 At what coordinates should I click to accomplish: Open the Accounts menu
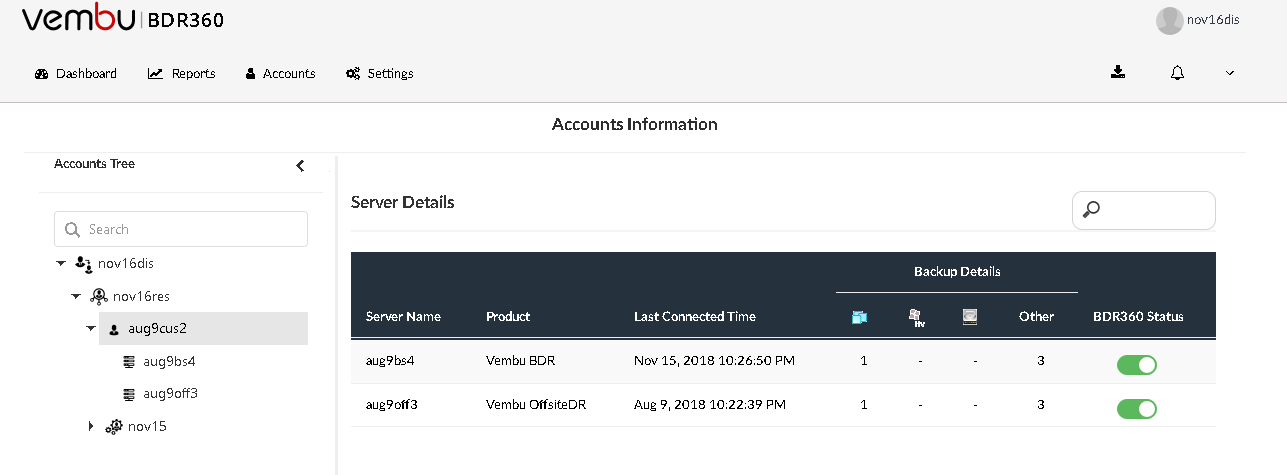[281, 73]
